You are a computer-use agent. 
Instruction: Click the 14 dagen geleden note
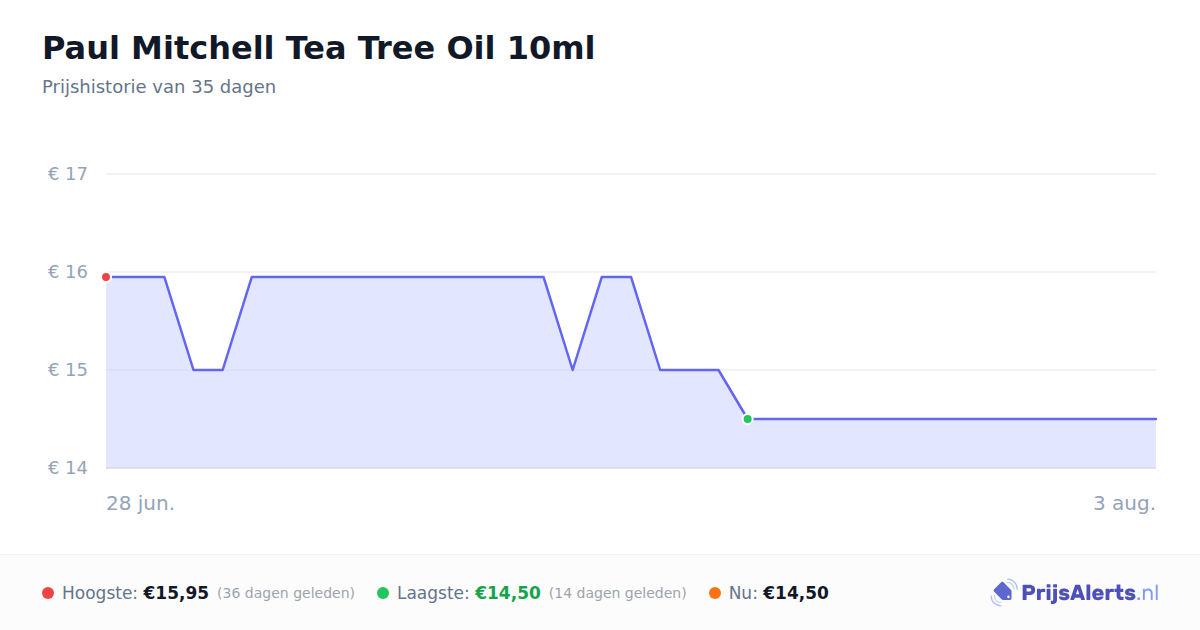tap(618, 593)
